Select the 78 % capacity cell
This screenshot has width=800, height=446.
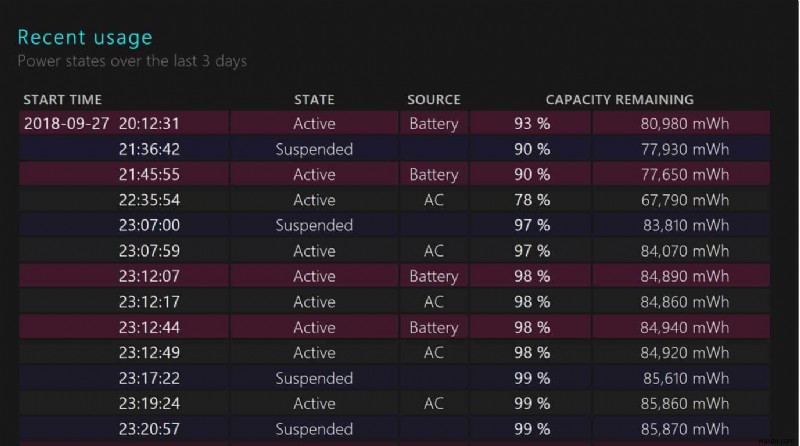(530, 200)
